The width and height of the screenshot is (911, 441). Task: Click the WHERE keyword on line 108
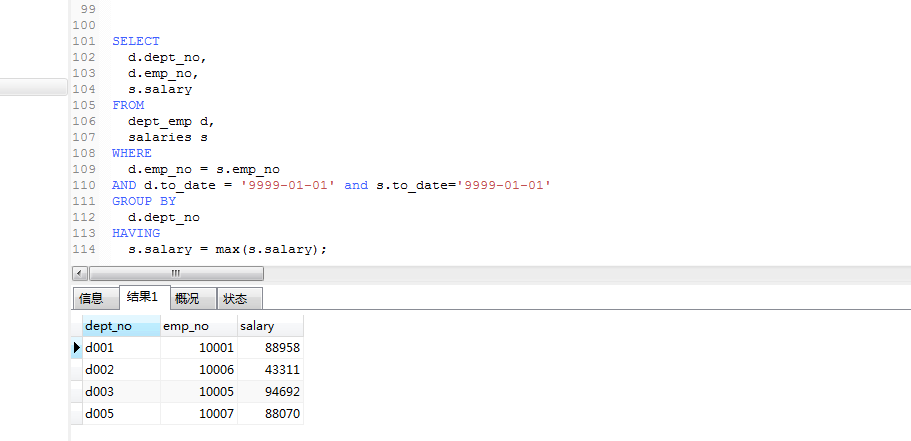(x=132, y=153)
